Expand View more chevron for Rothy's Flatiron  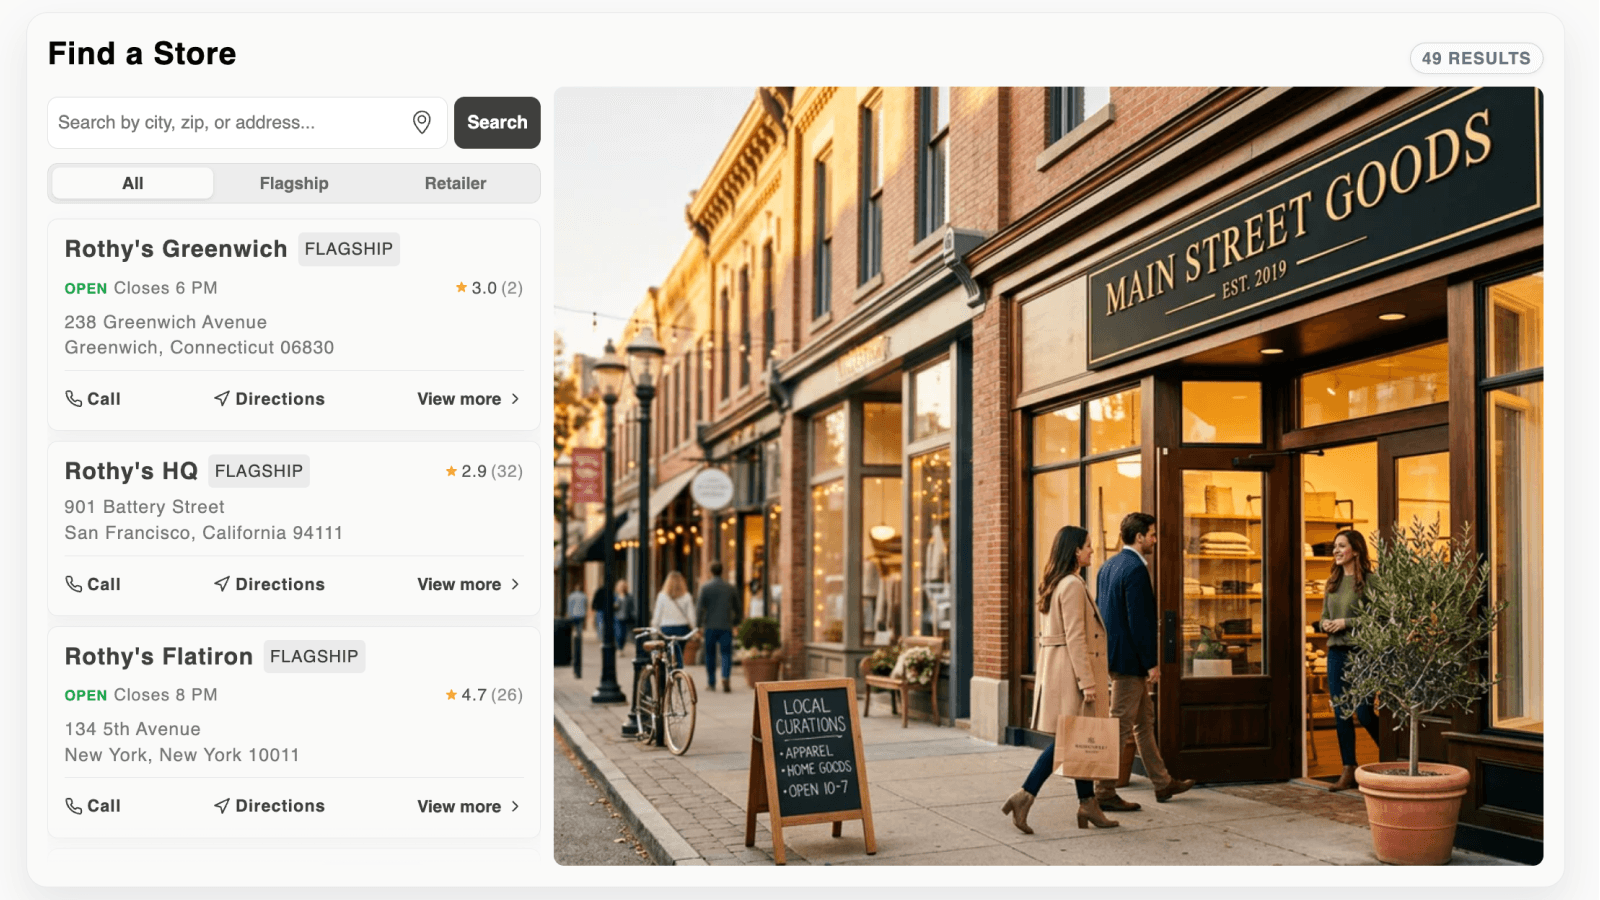515,806
